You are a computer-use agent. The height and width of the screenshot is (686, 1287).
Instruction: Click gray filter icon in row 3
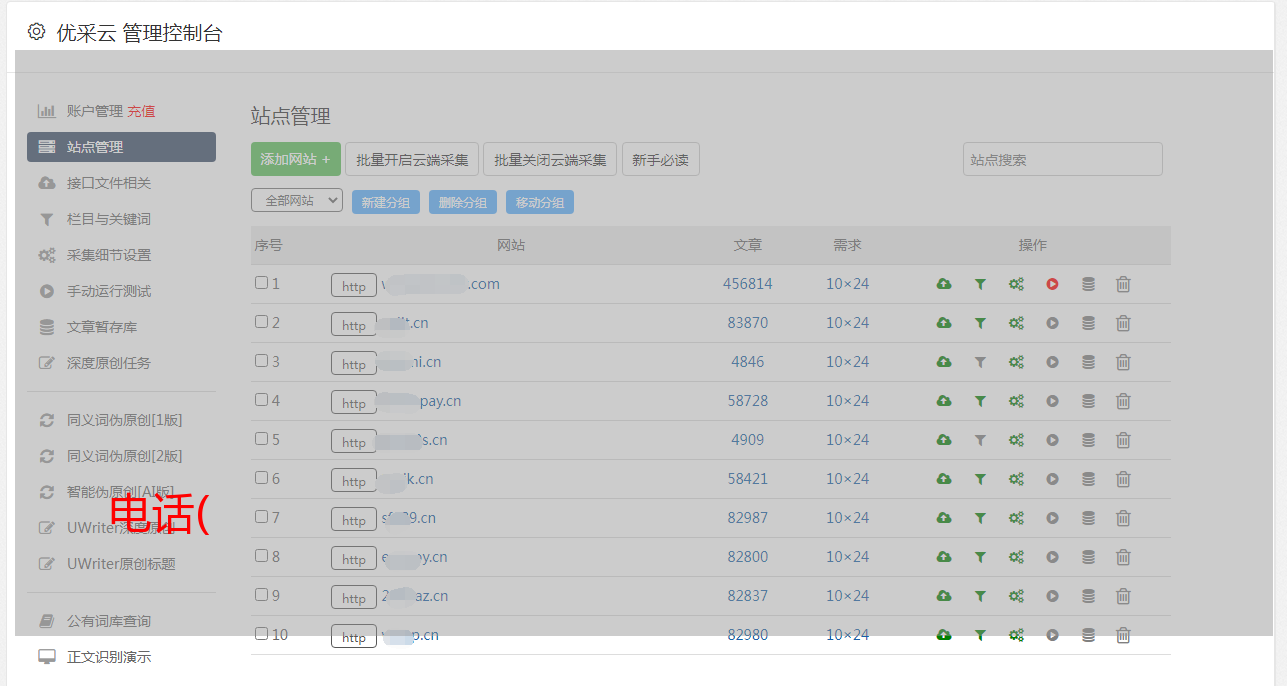(980, 362)
